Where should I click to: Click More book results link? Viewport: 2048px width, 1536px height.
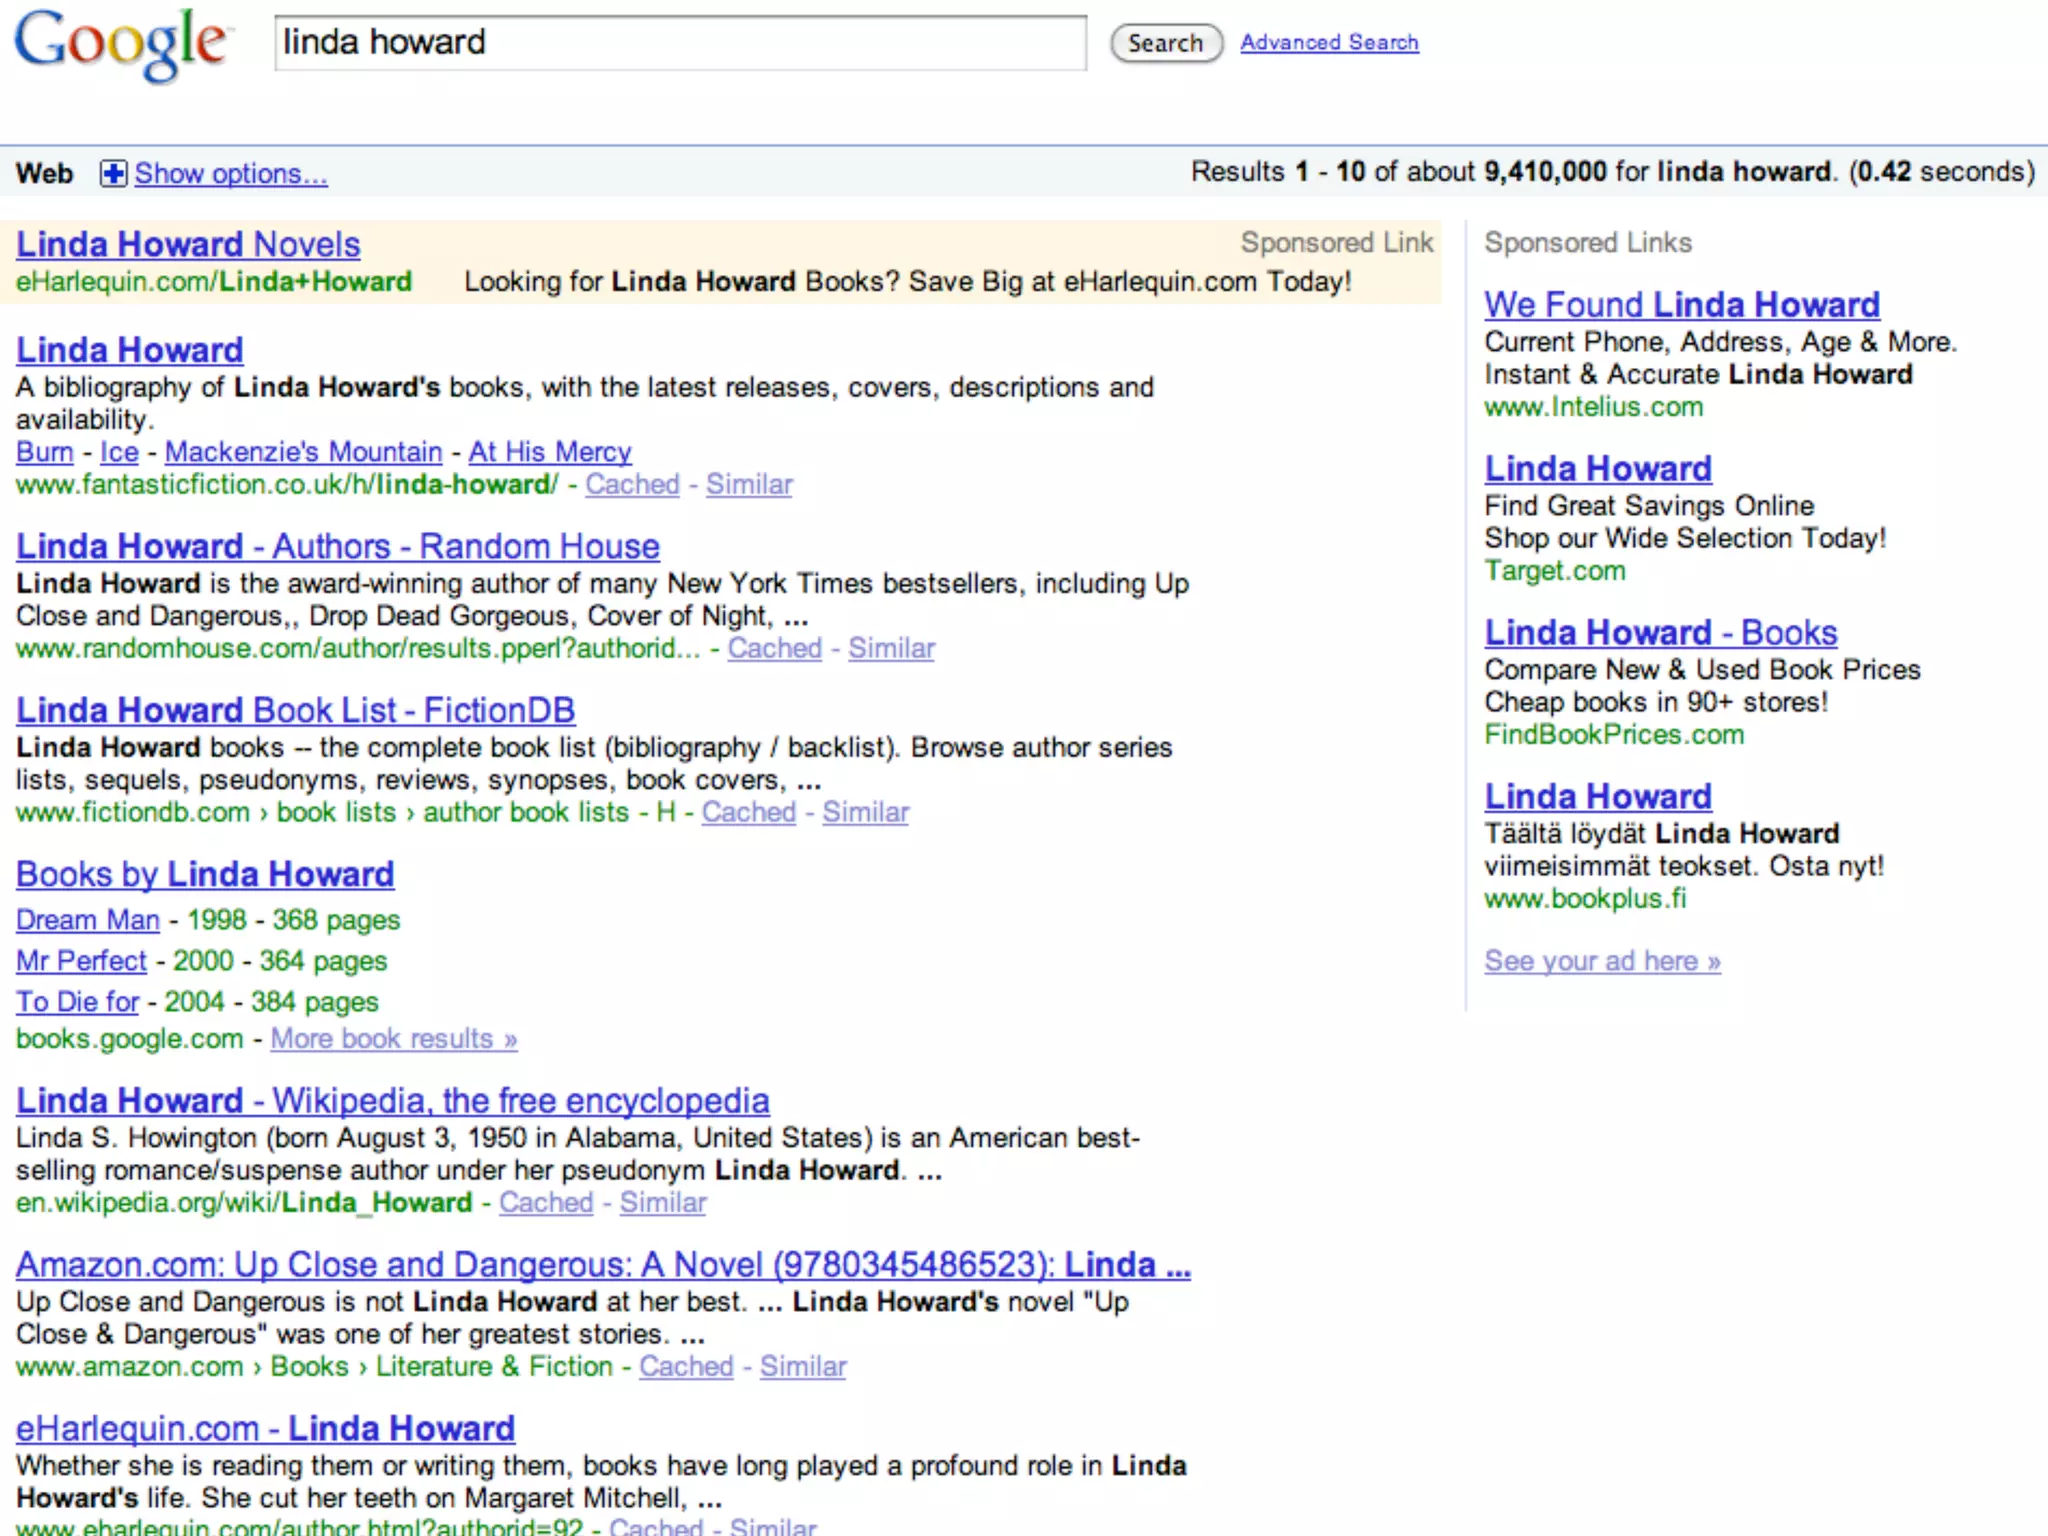tap(393, 1039)
